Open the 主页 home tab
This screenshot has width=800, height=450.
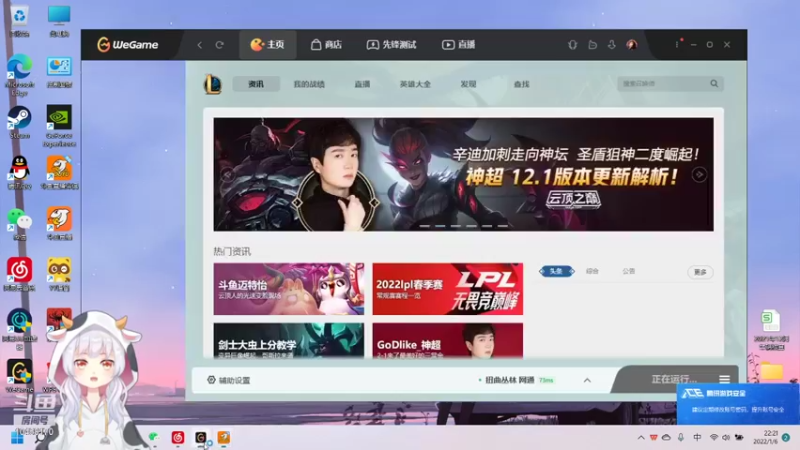pos(267,45)
